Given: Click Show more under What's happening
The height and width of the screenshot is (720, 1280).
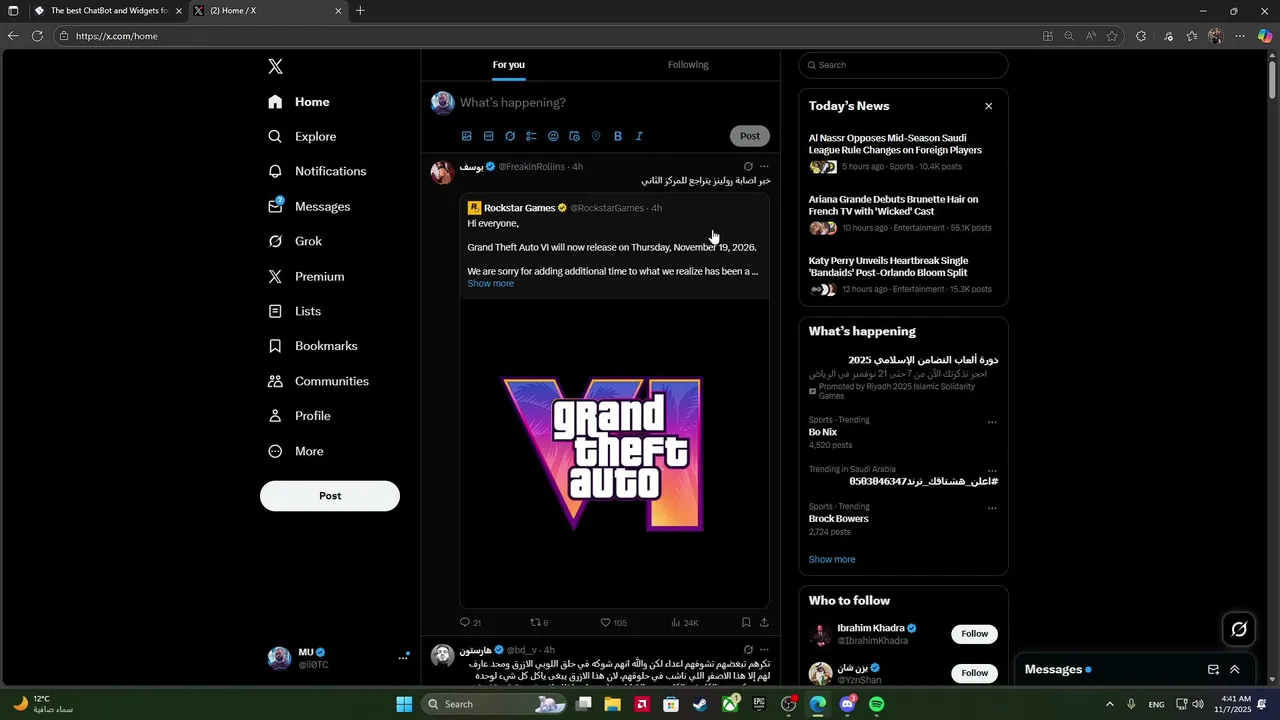Looking at the screenshot, I should click(832, 559).
